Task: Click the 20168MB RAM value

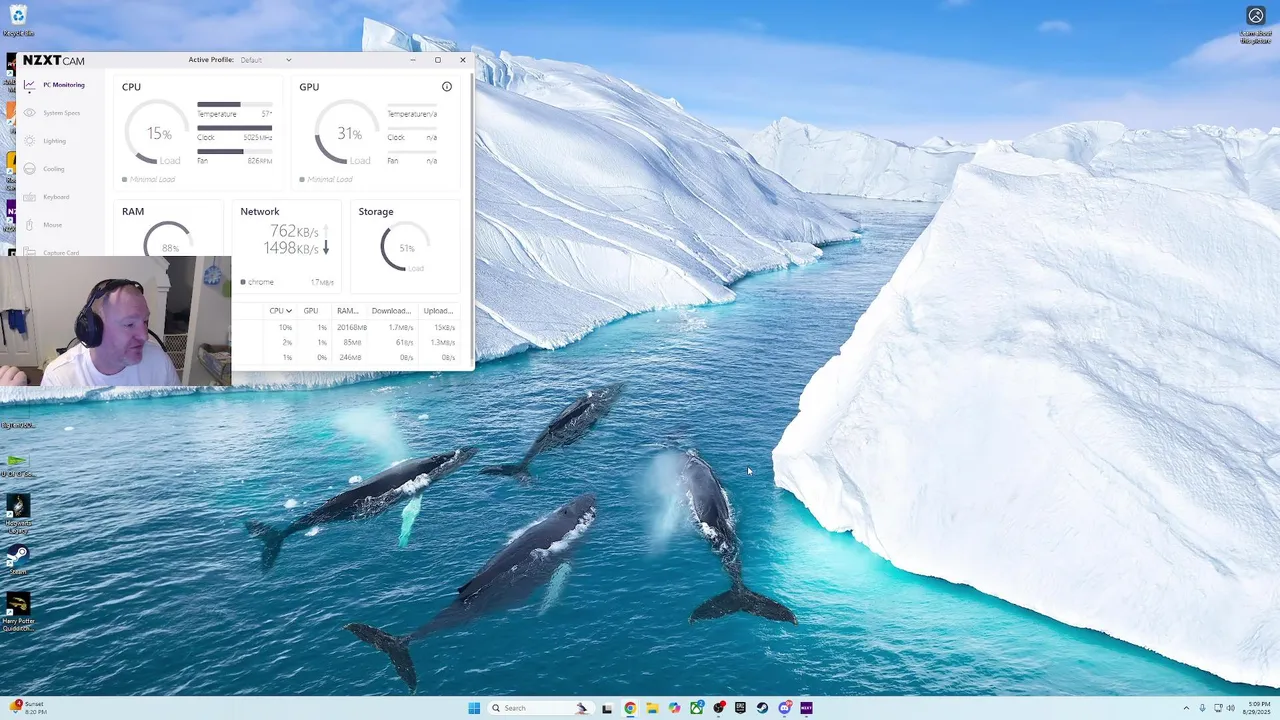Action: coord(352,327)
